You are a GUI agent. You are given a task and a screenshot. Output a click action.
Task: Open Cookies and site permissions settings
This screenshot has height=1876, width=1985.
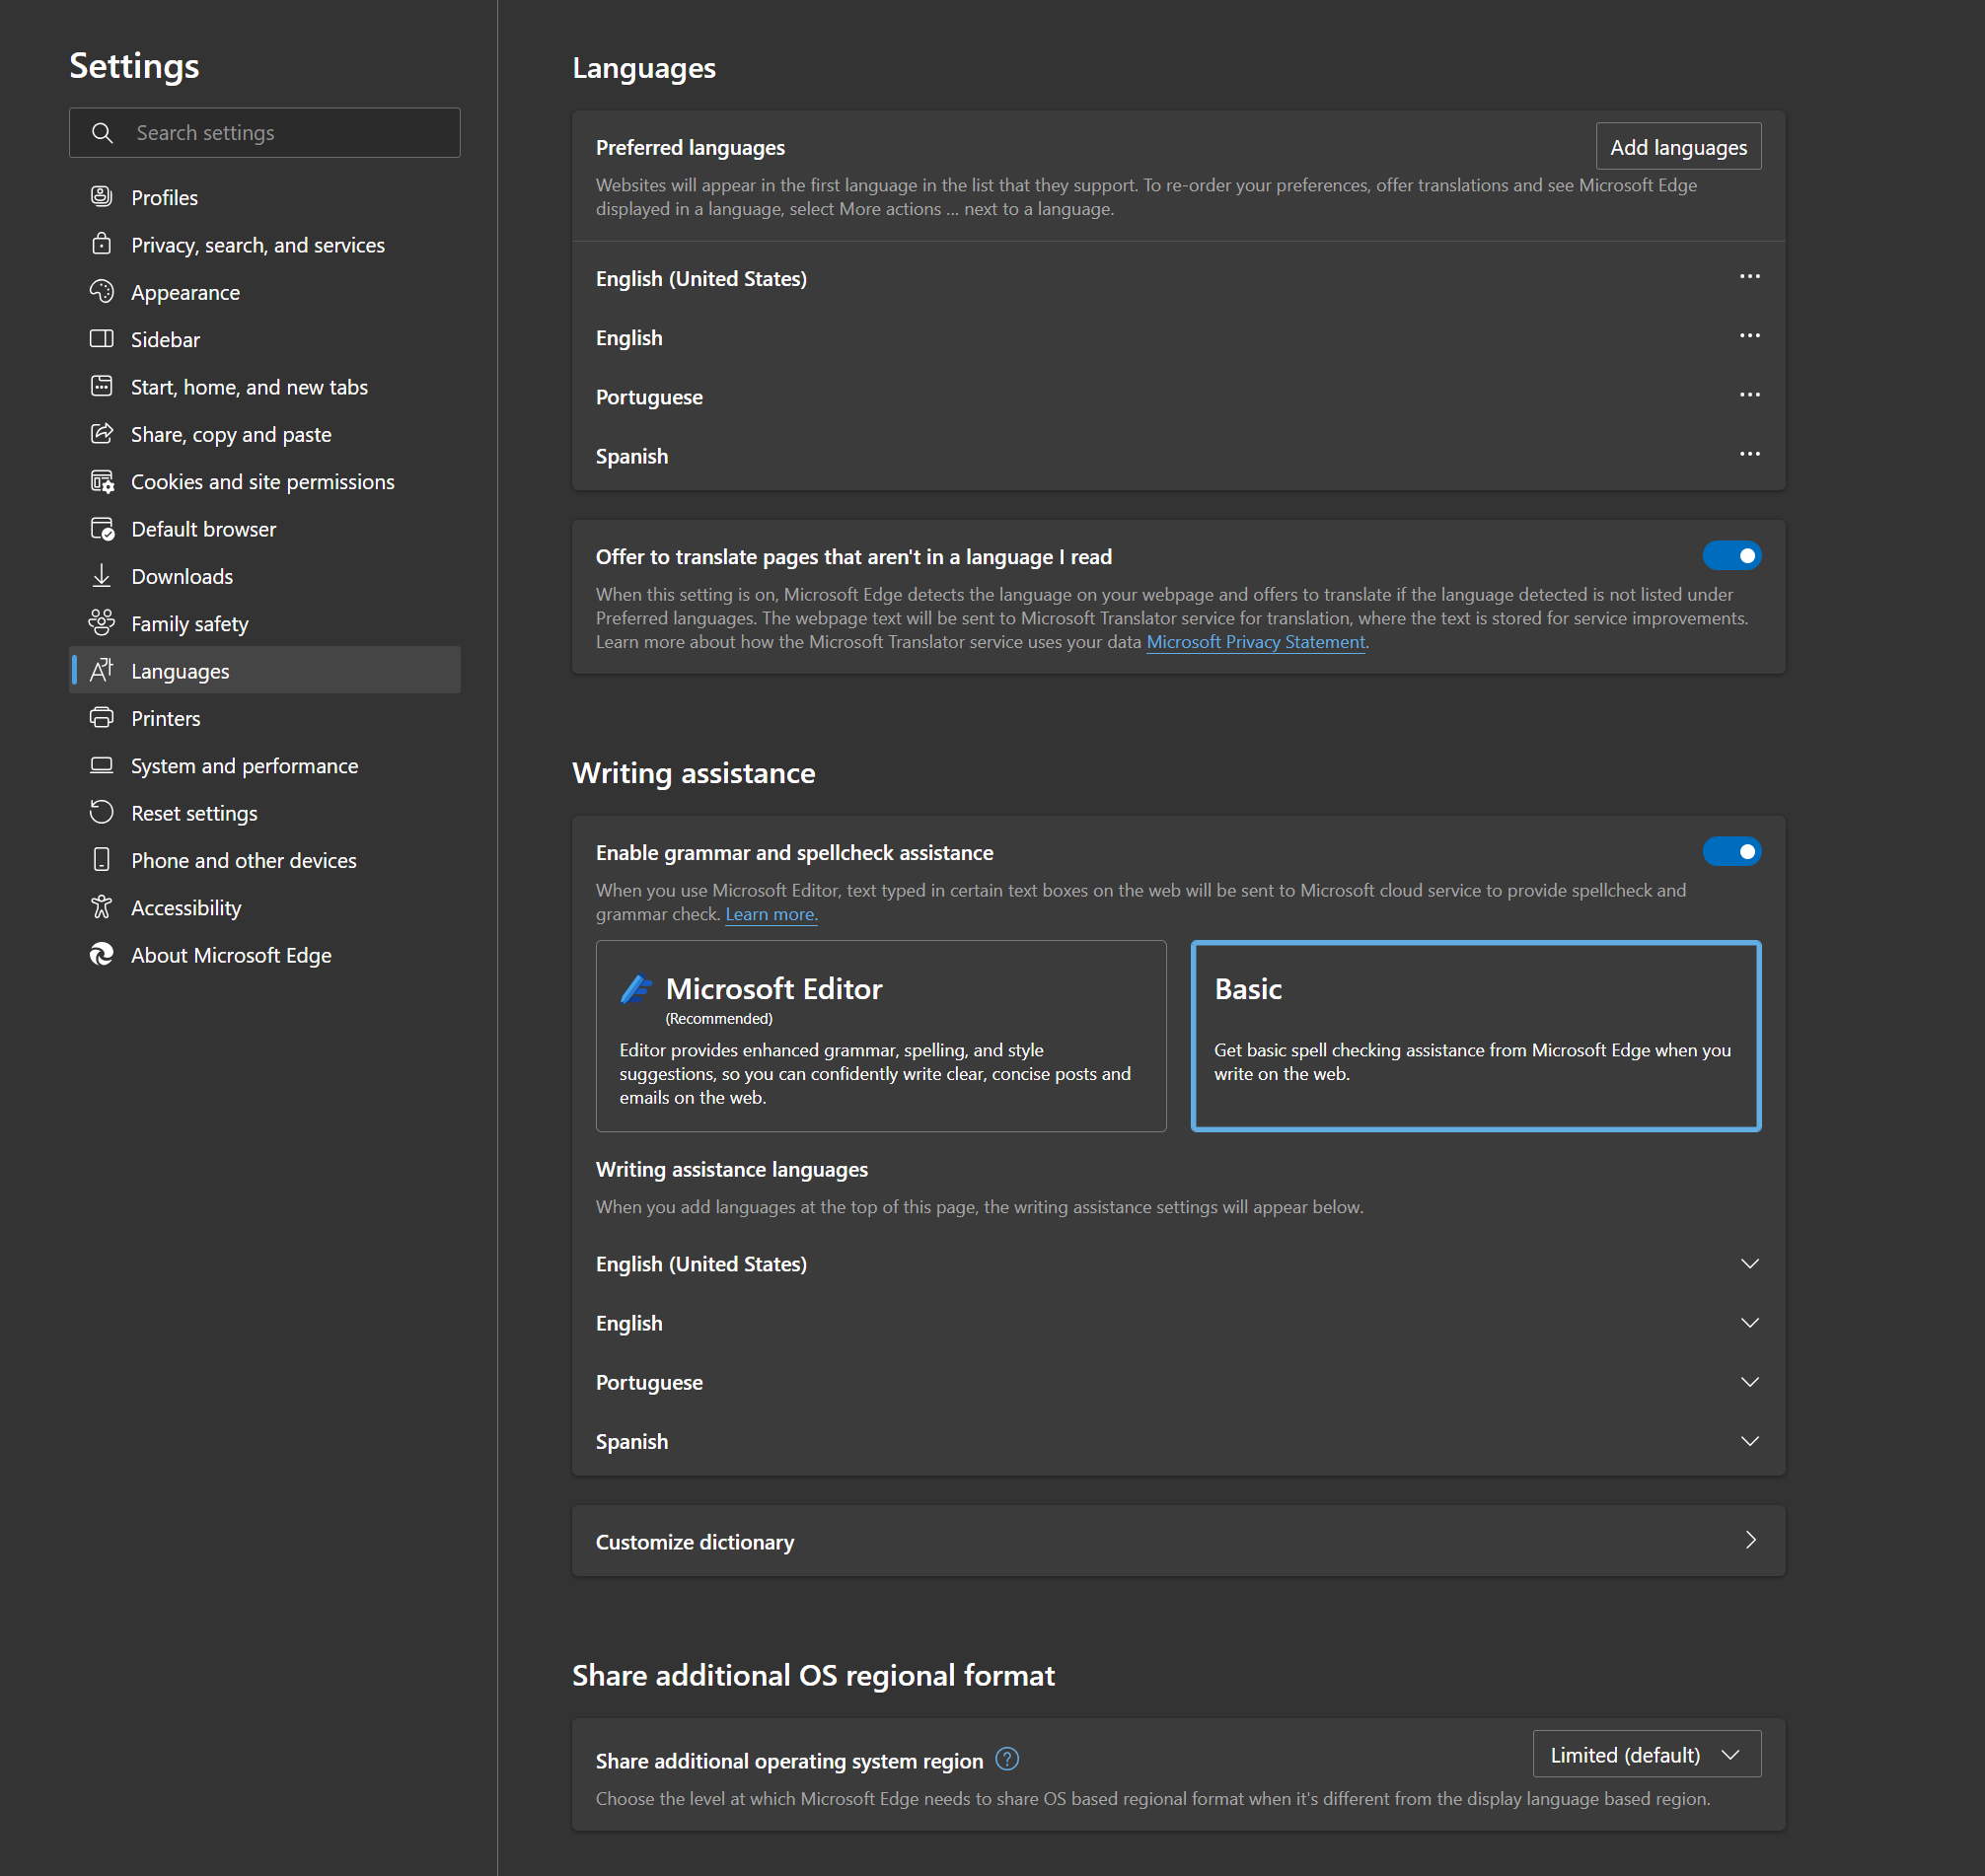[262, 481]
